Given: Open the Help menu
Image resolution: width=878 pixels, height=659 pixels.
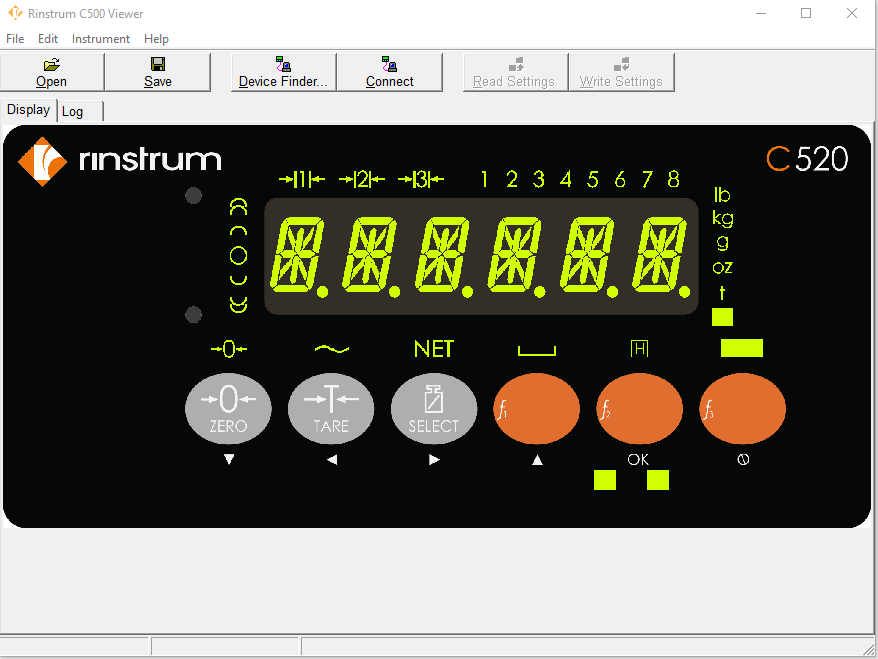Looking at the screenshot, I should [x=156, y=39].
